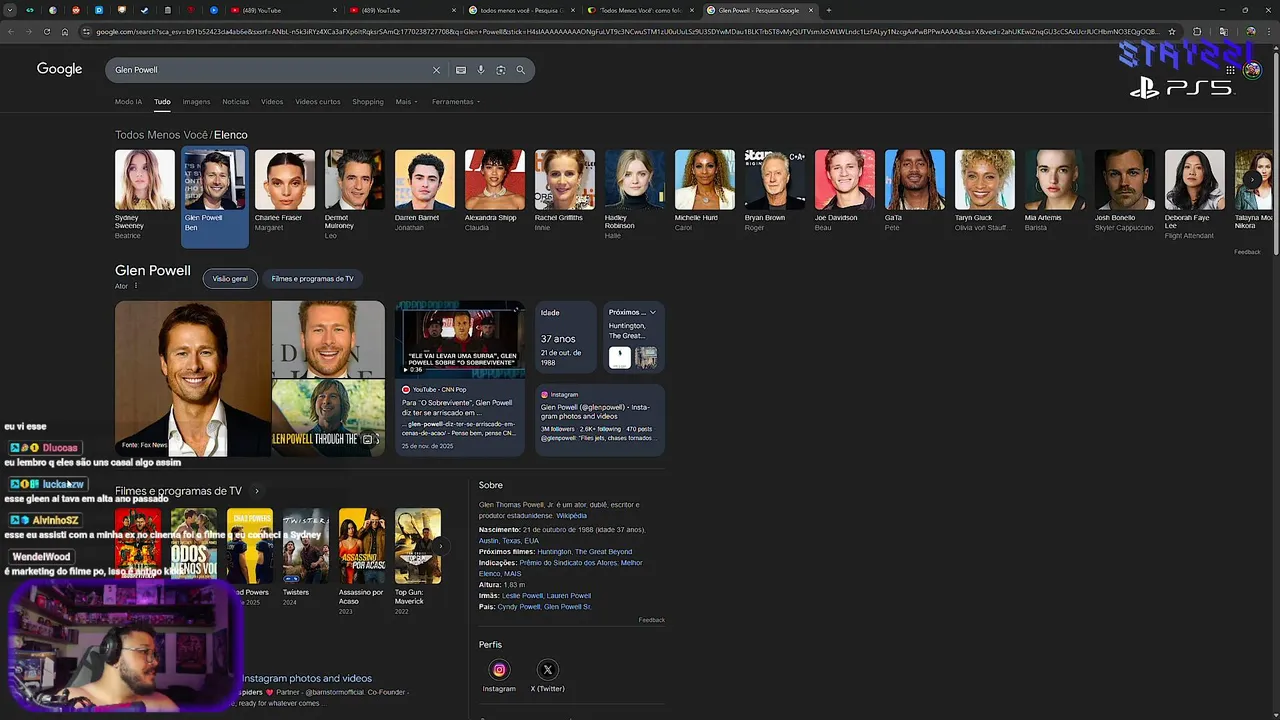This screenshot has height=720, width=1280.
Task: Switch to Vídeos curtos tab
Action: click(x=318, y=101)
